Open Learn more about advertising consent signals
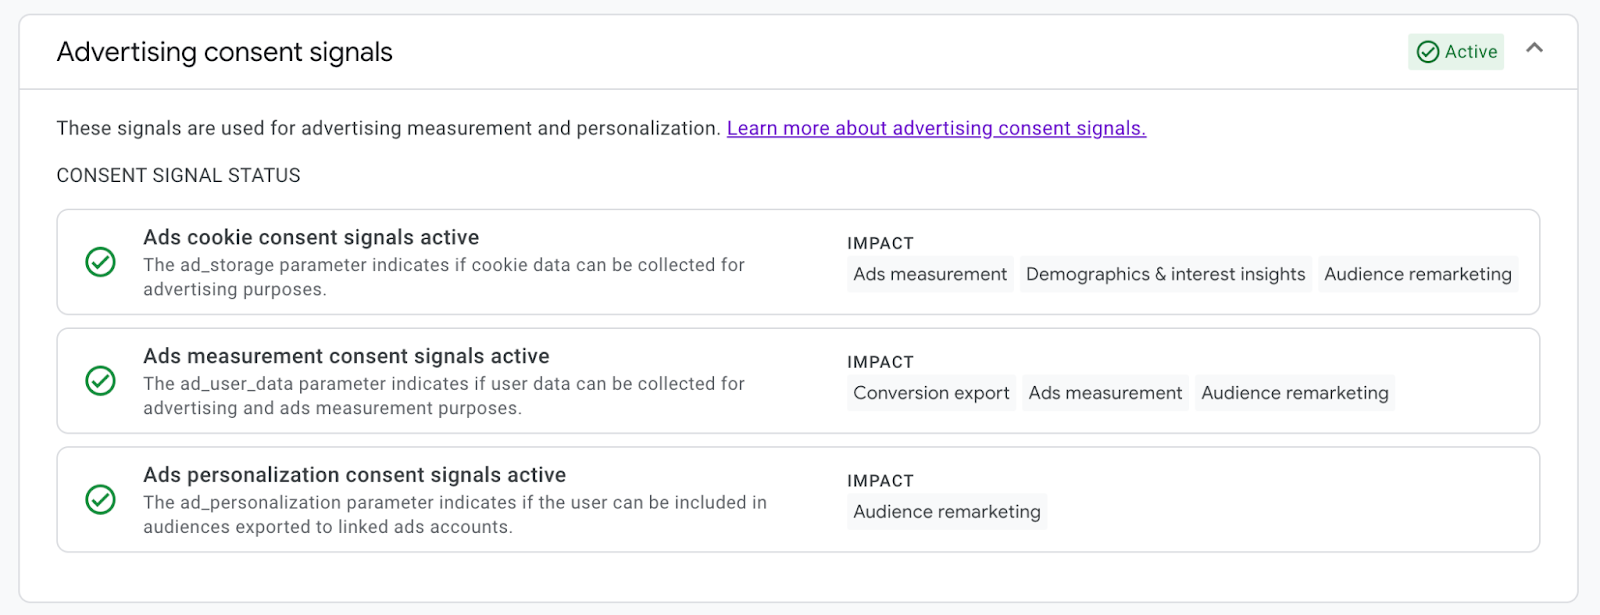This screenshot has height=615, width=1600. 936,128
